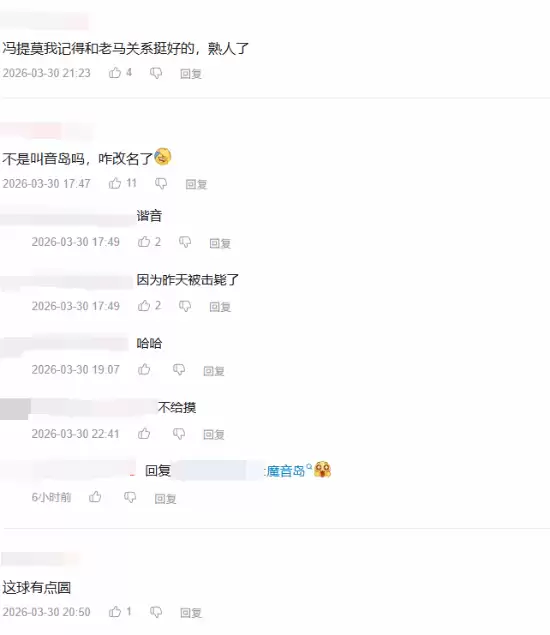This screenshot has width=550, height=635.
Task: Thumbs-down the 哈哈 reply
Action: pos(179,370)
